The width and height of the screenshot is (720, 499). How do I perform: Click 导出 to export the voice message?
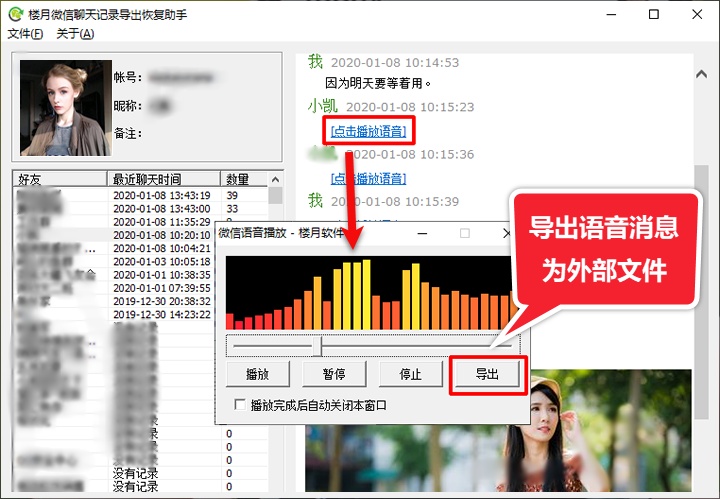(487, 374)
